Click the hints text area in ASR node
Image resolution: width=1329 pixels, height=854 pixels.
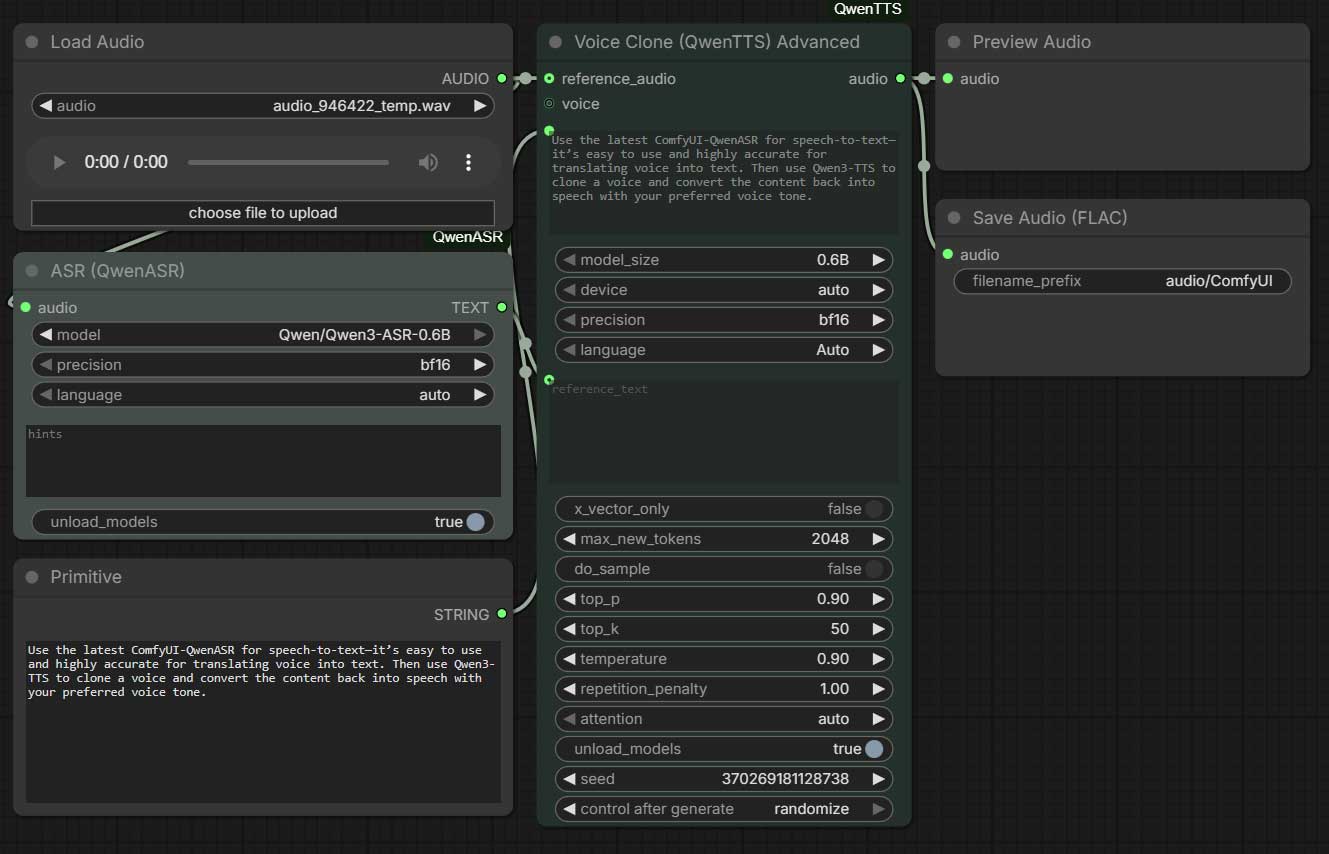tap(263, 461)
